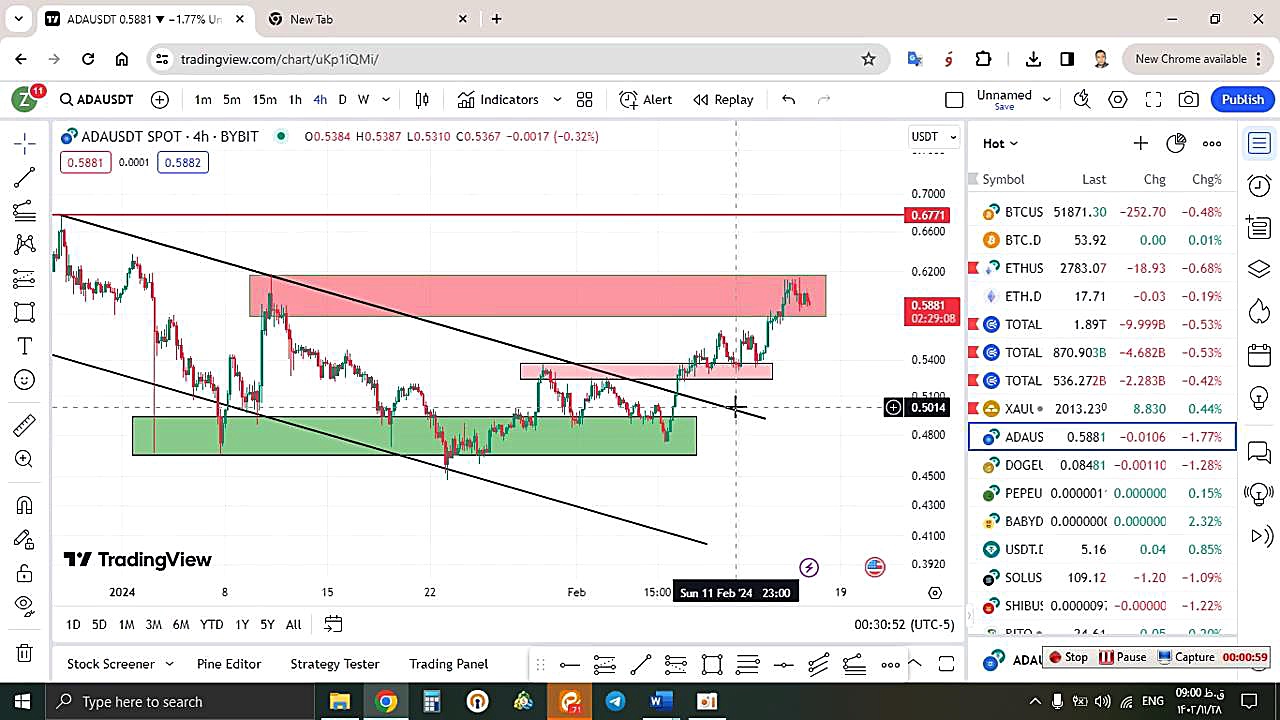
Task: Open the forecasting and measurement tools
Action: (25, 278)
